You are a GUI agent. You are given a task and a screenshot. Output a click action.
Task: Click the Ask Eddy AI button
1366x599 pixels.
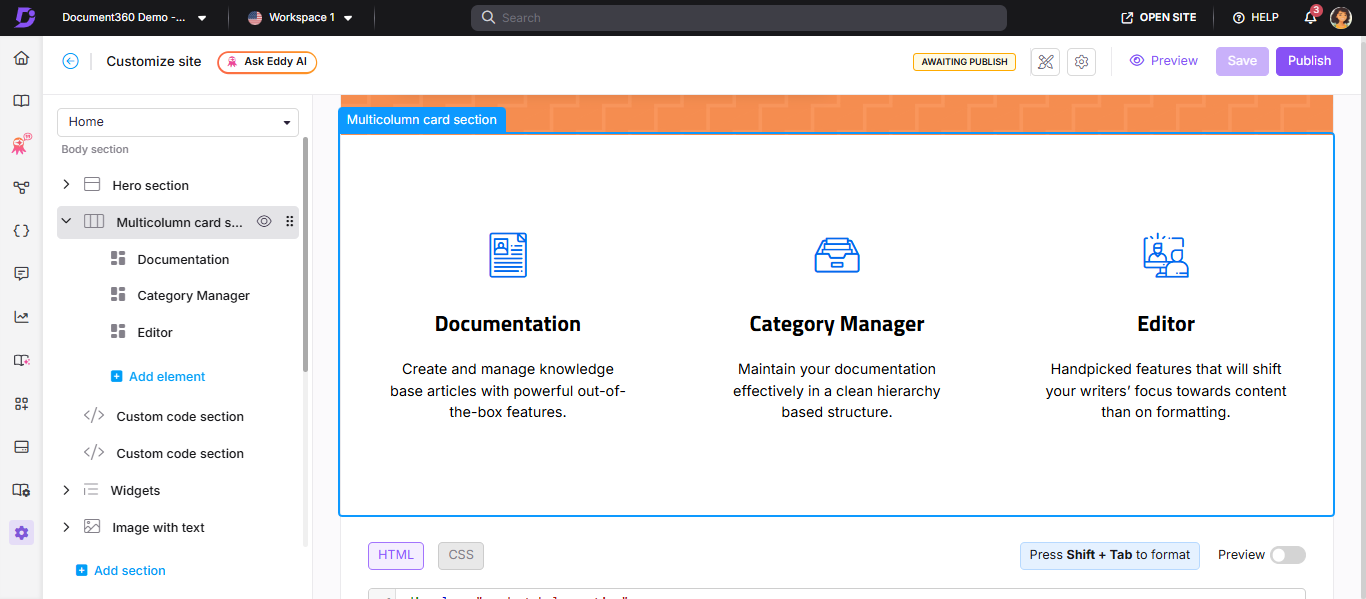[x=267, y=62]
